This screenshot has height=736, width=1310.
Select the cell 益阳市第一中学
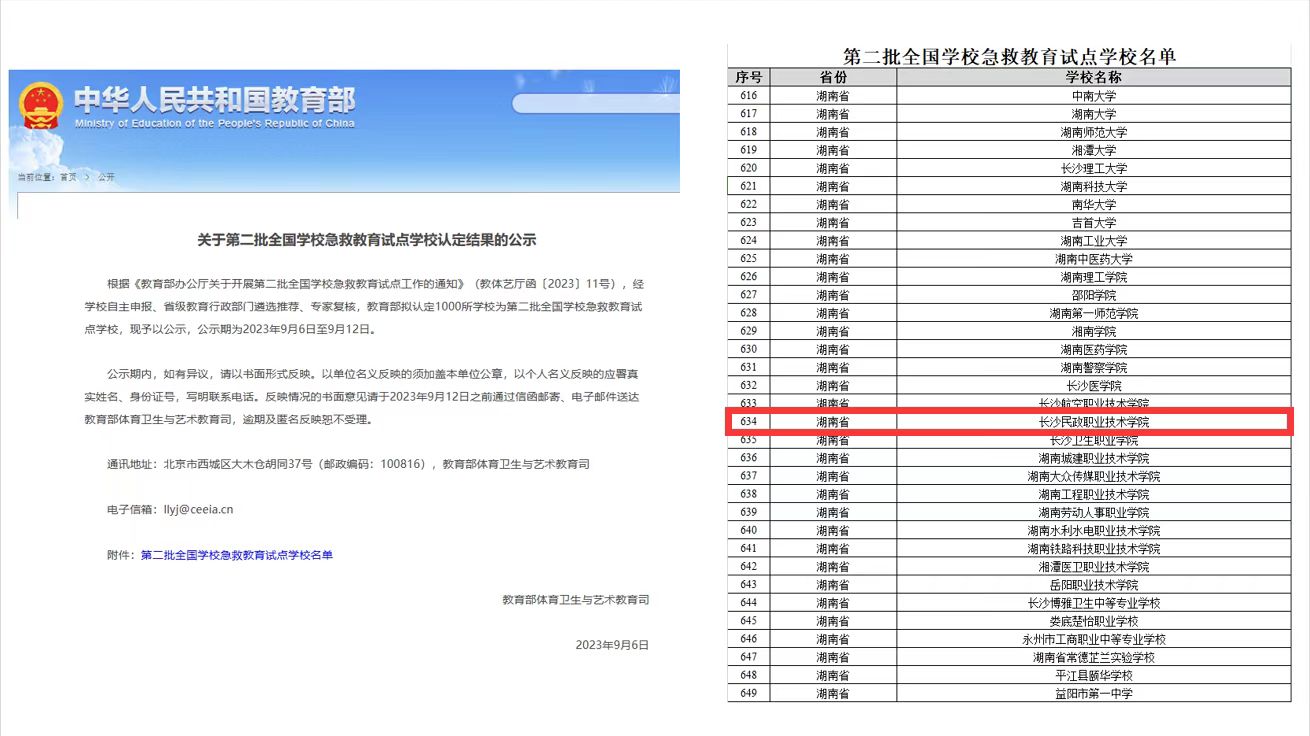tap(1094, 693)
